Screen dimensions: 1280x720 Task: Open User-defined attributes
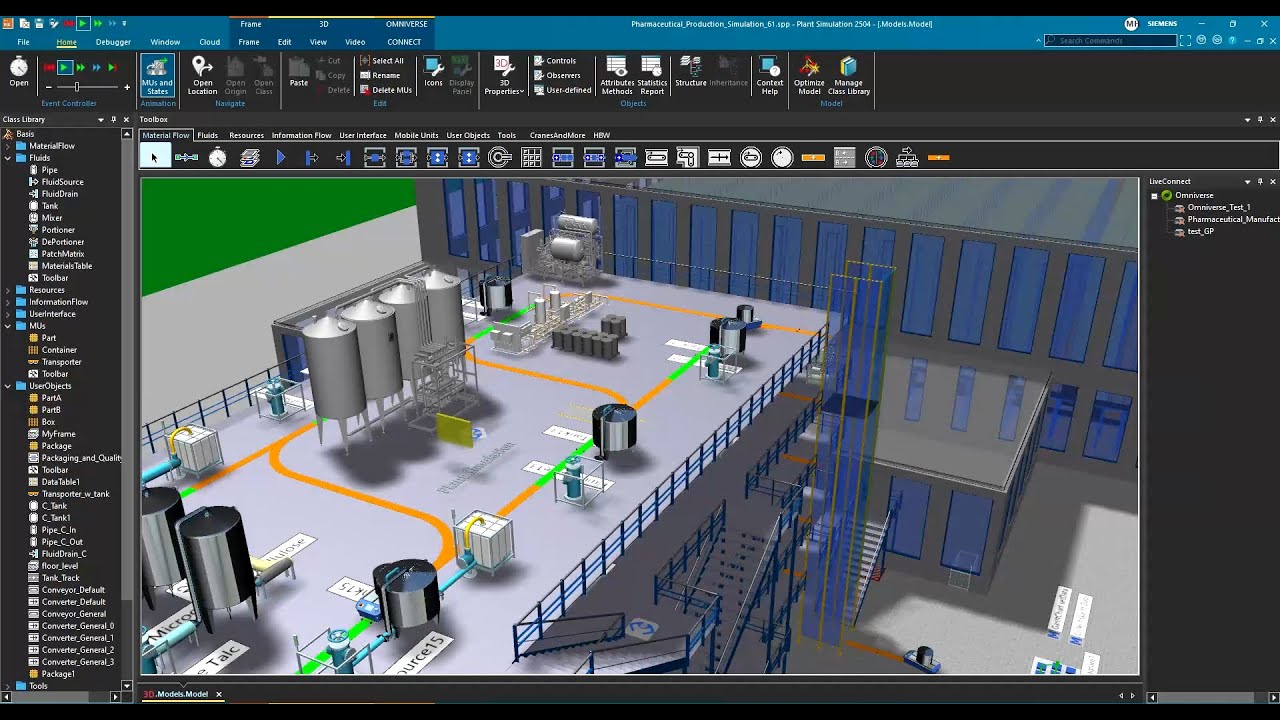562,90
